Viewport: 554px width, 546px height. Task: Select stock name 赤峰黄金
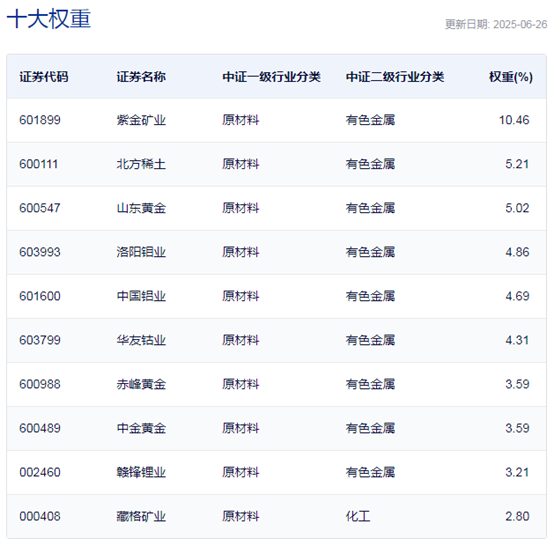[141, 384]
